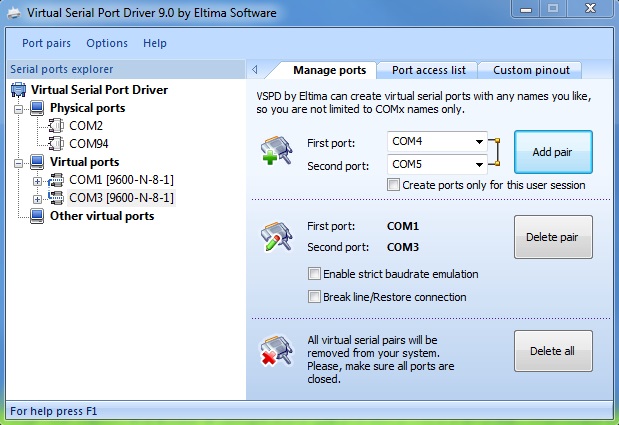Click the COM3 virtual port icon
The width and height of the screenshot is (619, 425).
(56, 197)
